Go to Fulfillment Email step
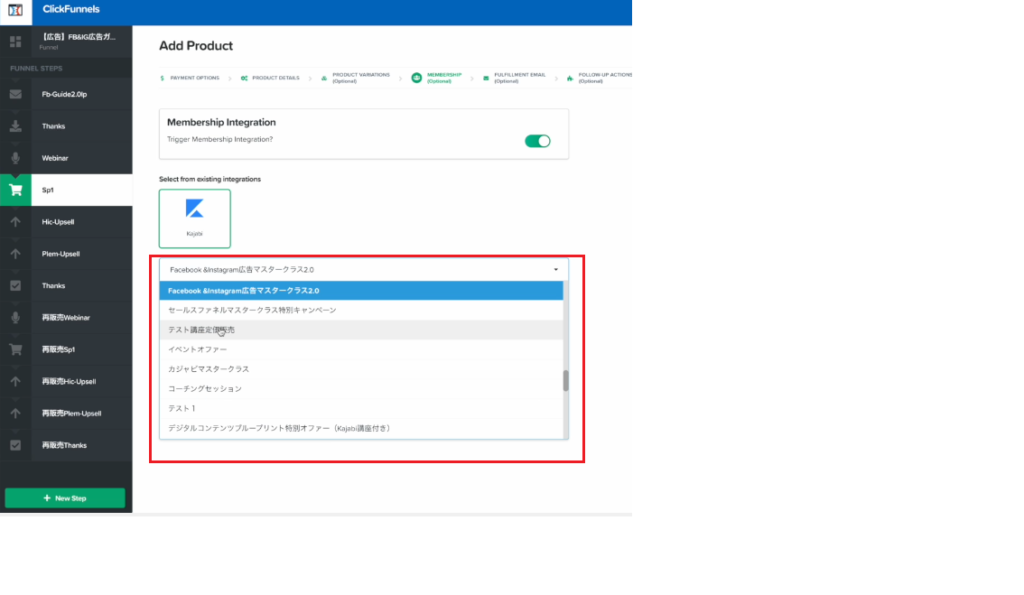The width and height of the screenshot is (1024, 595). [x=514, y=78]
